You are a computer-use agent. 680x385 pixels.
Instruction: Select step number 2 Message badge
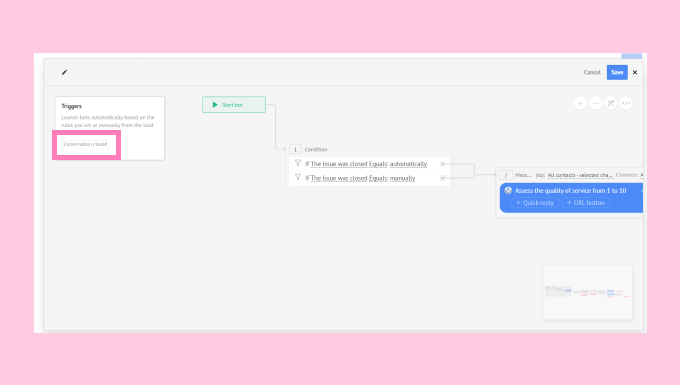click(506, 175)
